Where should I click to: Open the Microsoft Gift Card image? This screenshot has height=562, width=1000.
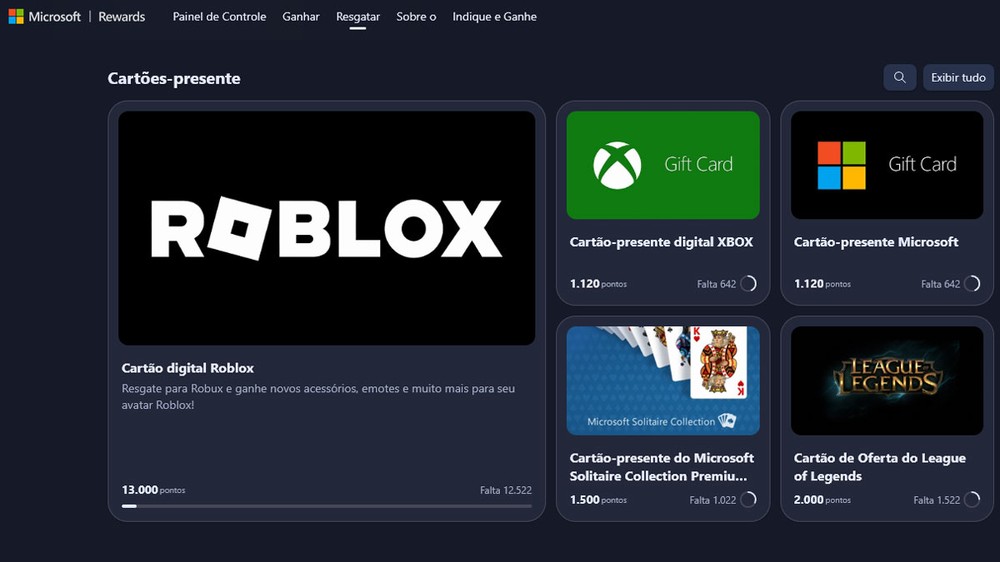[886, 165]
